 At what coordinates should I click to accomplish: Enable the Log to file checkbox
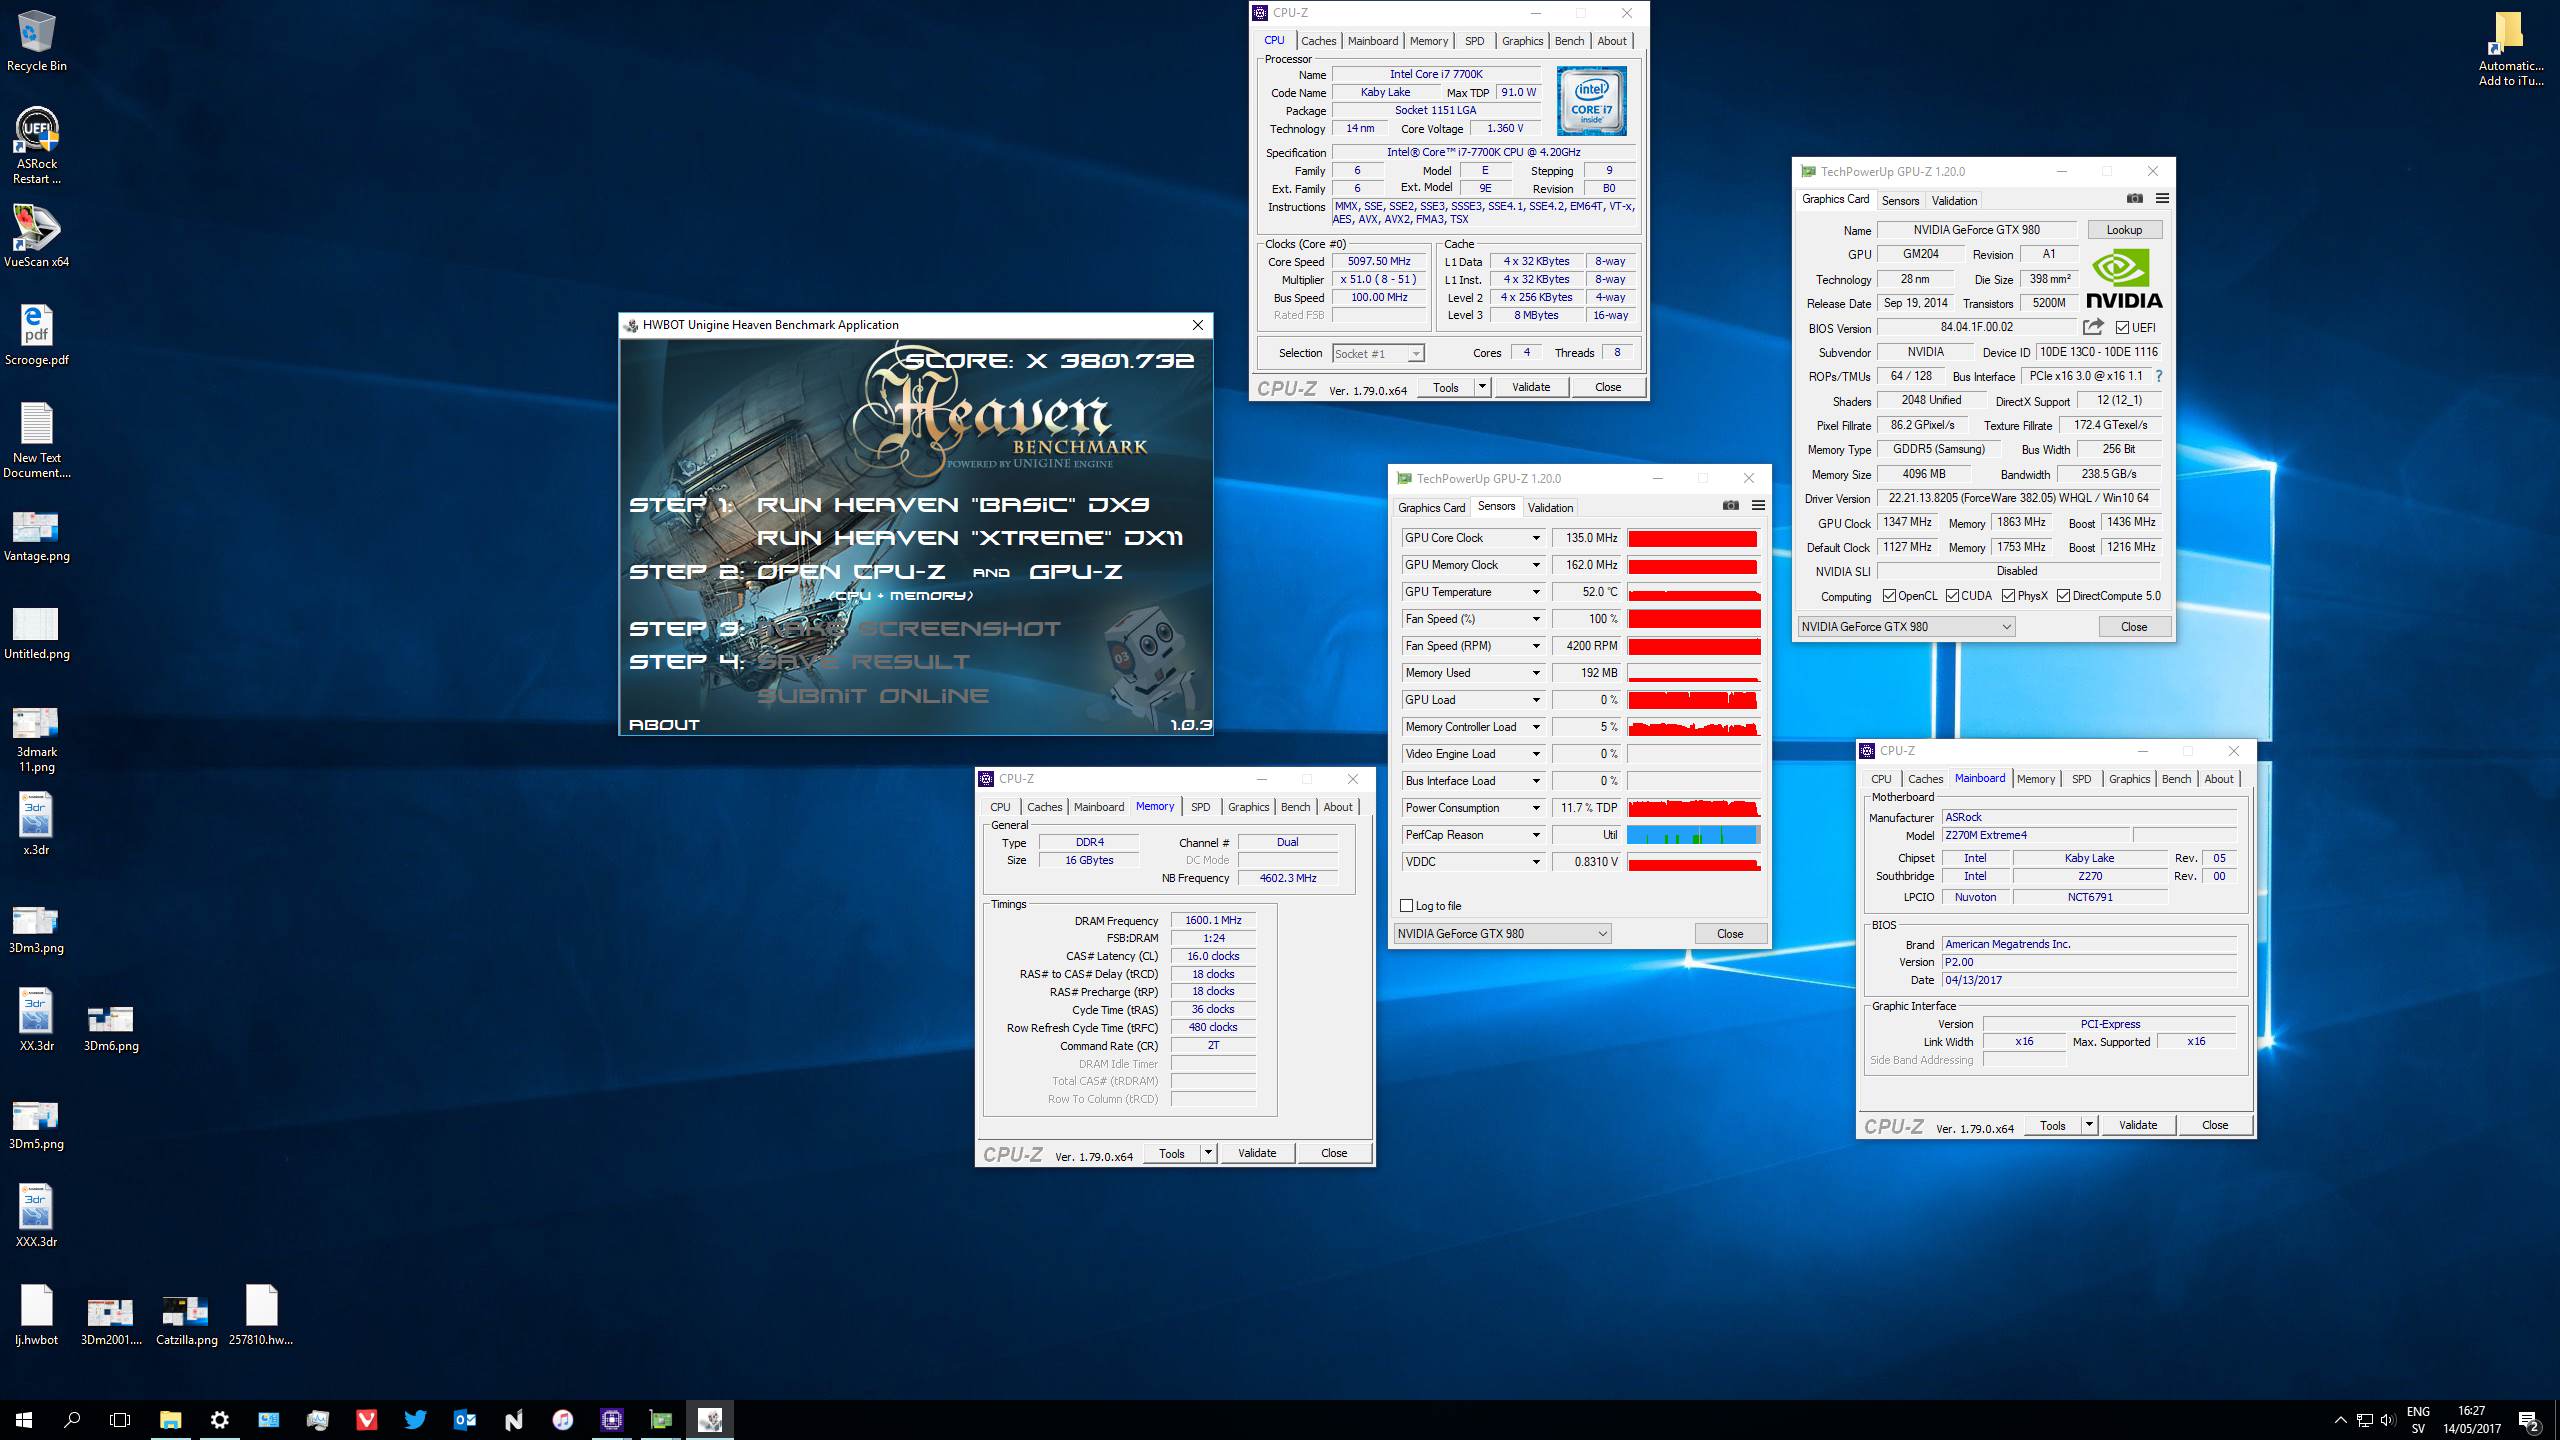tap(1407, 906)
